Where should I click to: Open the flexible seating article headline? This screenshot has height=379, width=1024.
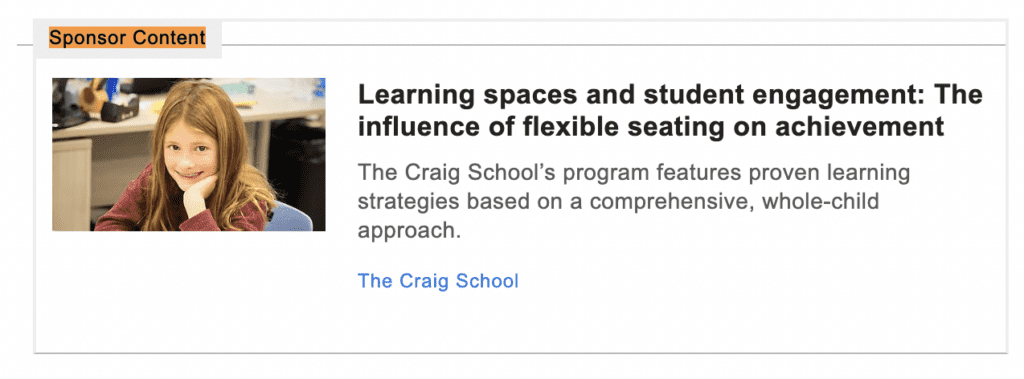pyautogui.click(x=670, y=111)
